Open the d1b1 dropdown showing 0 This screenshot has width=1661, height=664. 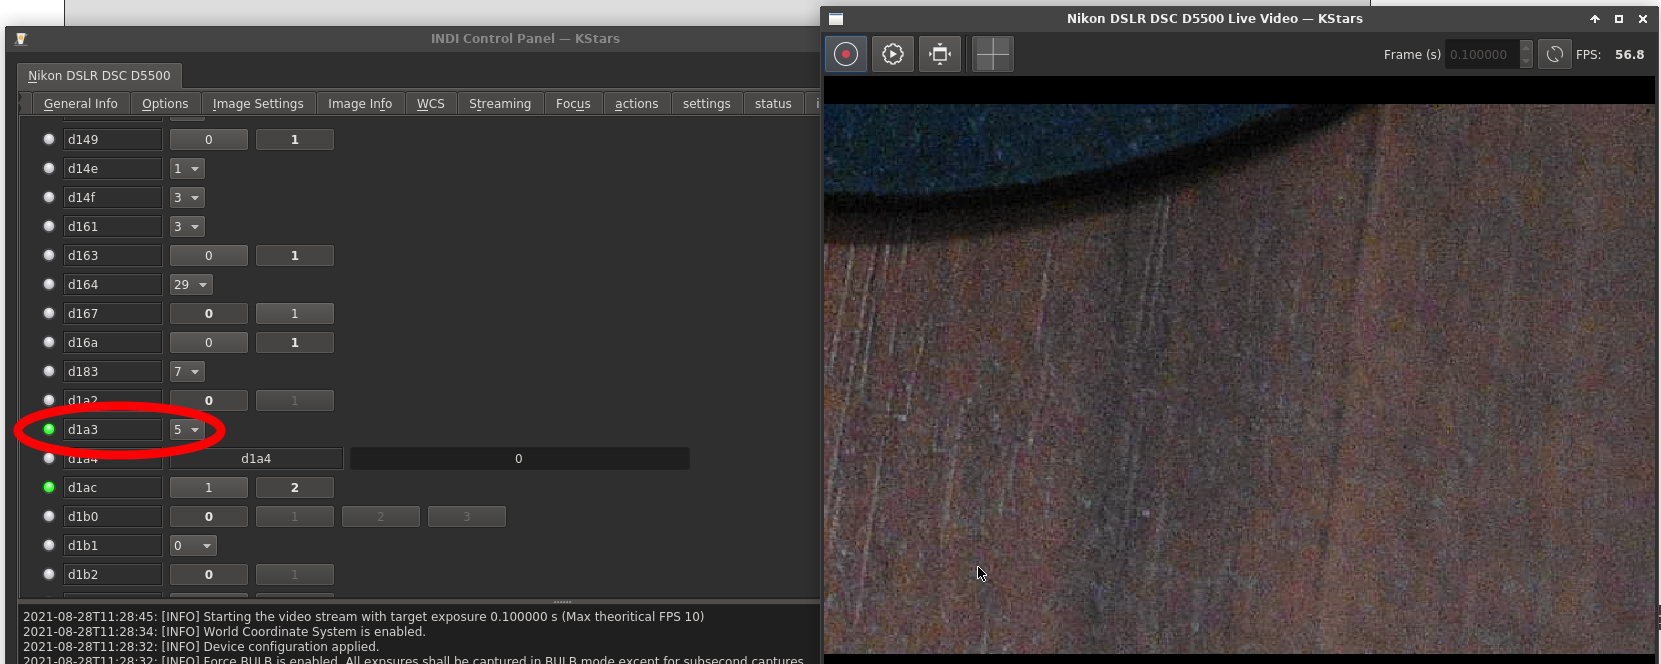[x=193, y=545]
